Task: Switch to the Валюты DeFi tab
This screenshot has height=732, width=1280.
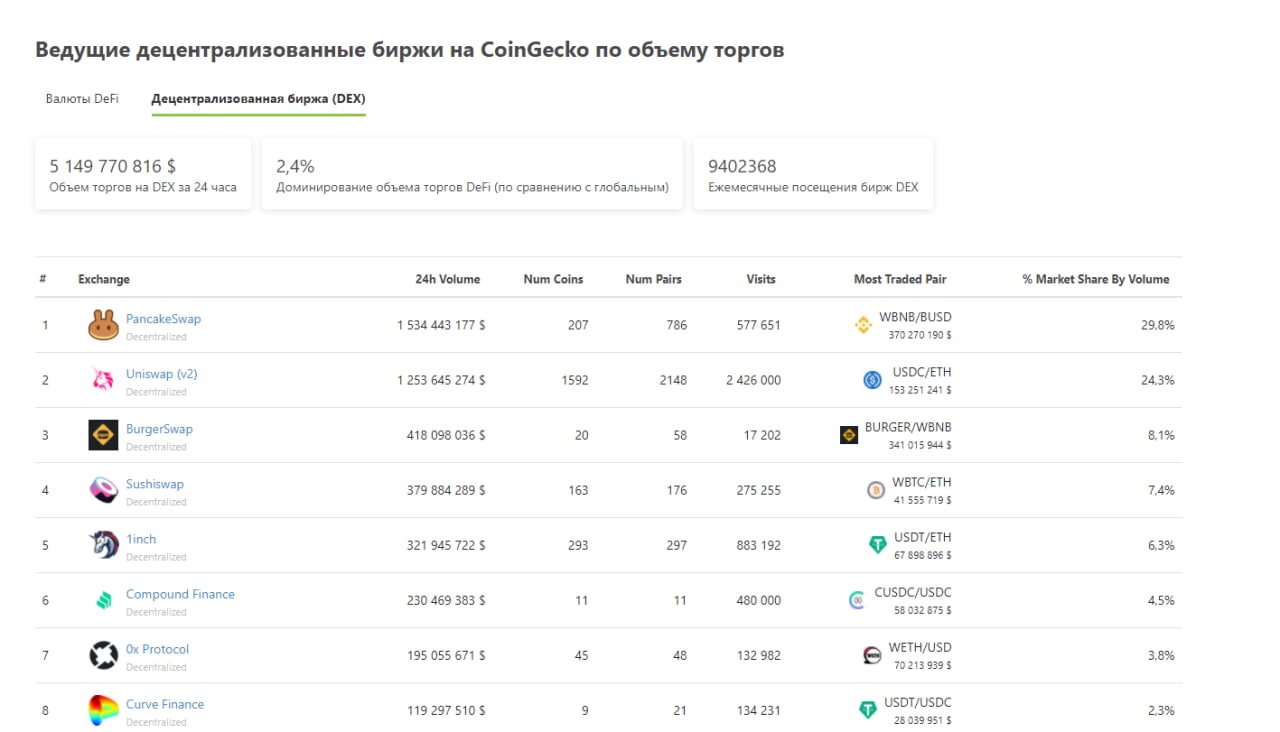Action: (82, 99)
